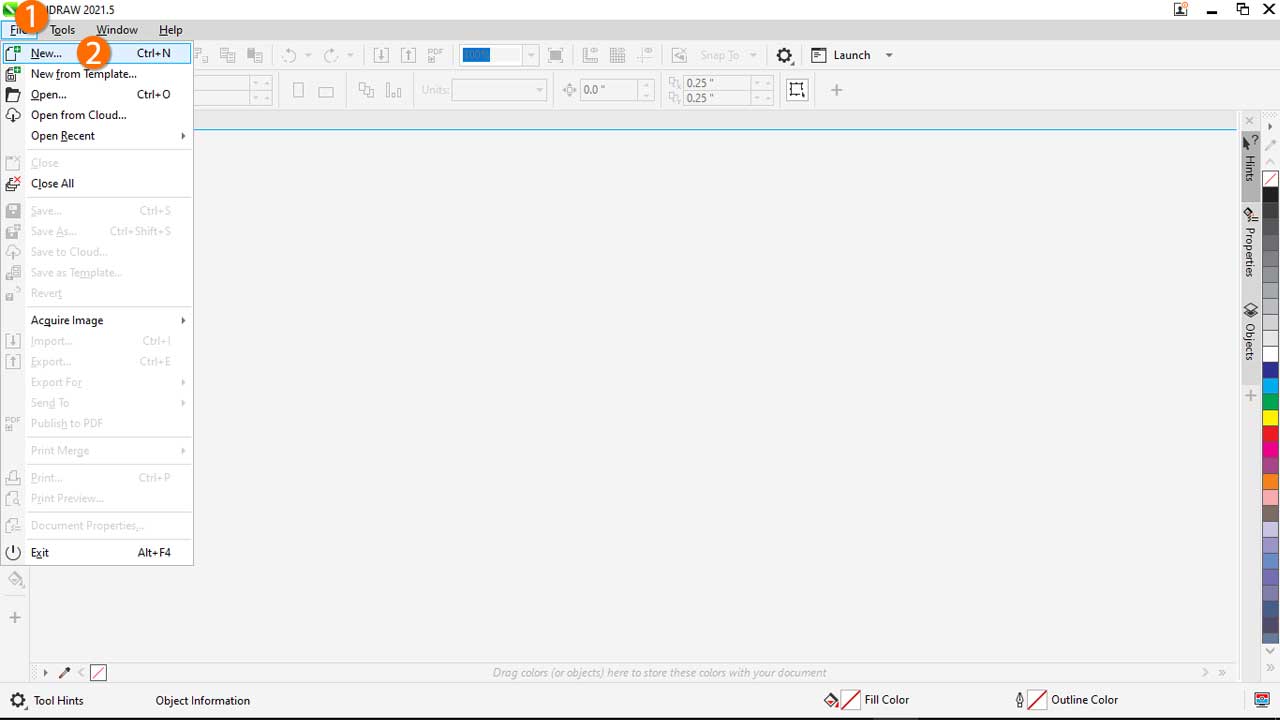Select Open from Cloud menu item
Image resolution: width=1280 pixels, height=720 pixels.
tap(78, 115)
